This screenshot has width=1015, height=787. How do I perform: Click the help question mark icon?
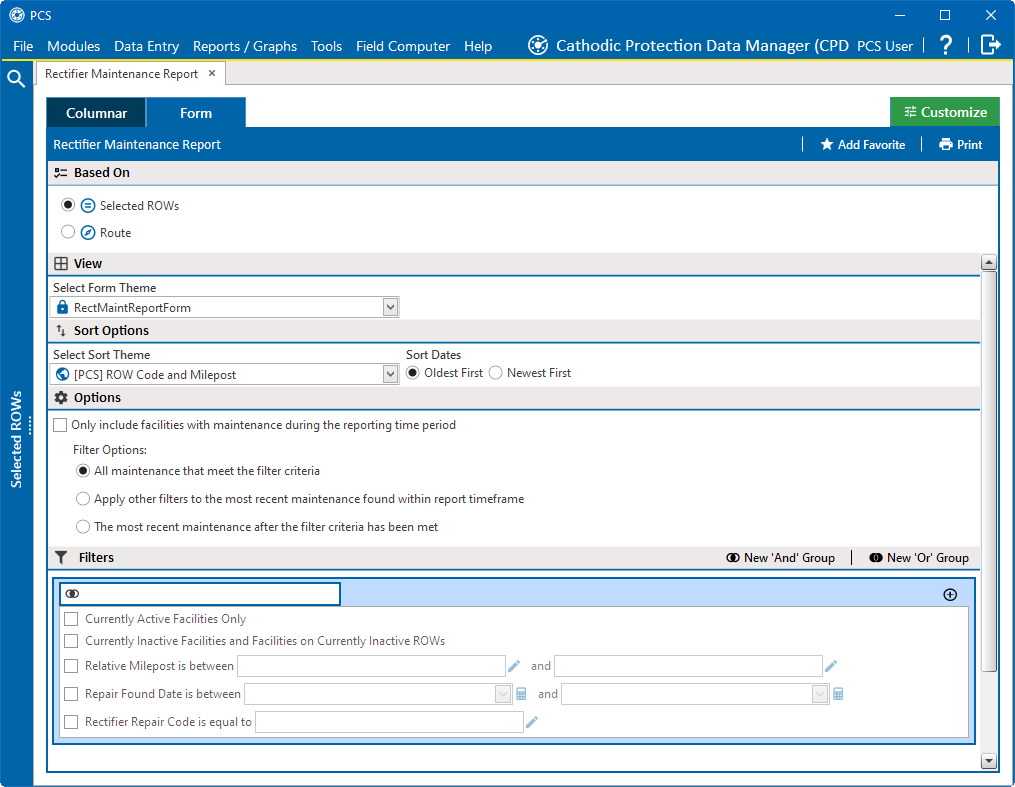946,45
